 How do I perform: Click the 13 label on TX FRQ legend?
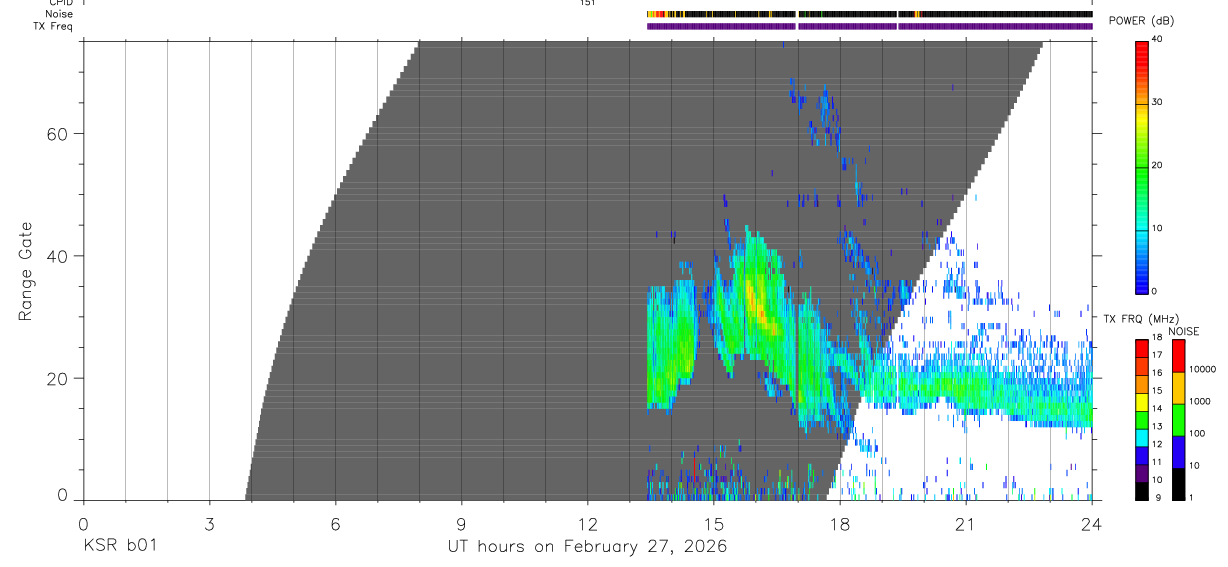[x=1156, y=426]
